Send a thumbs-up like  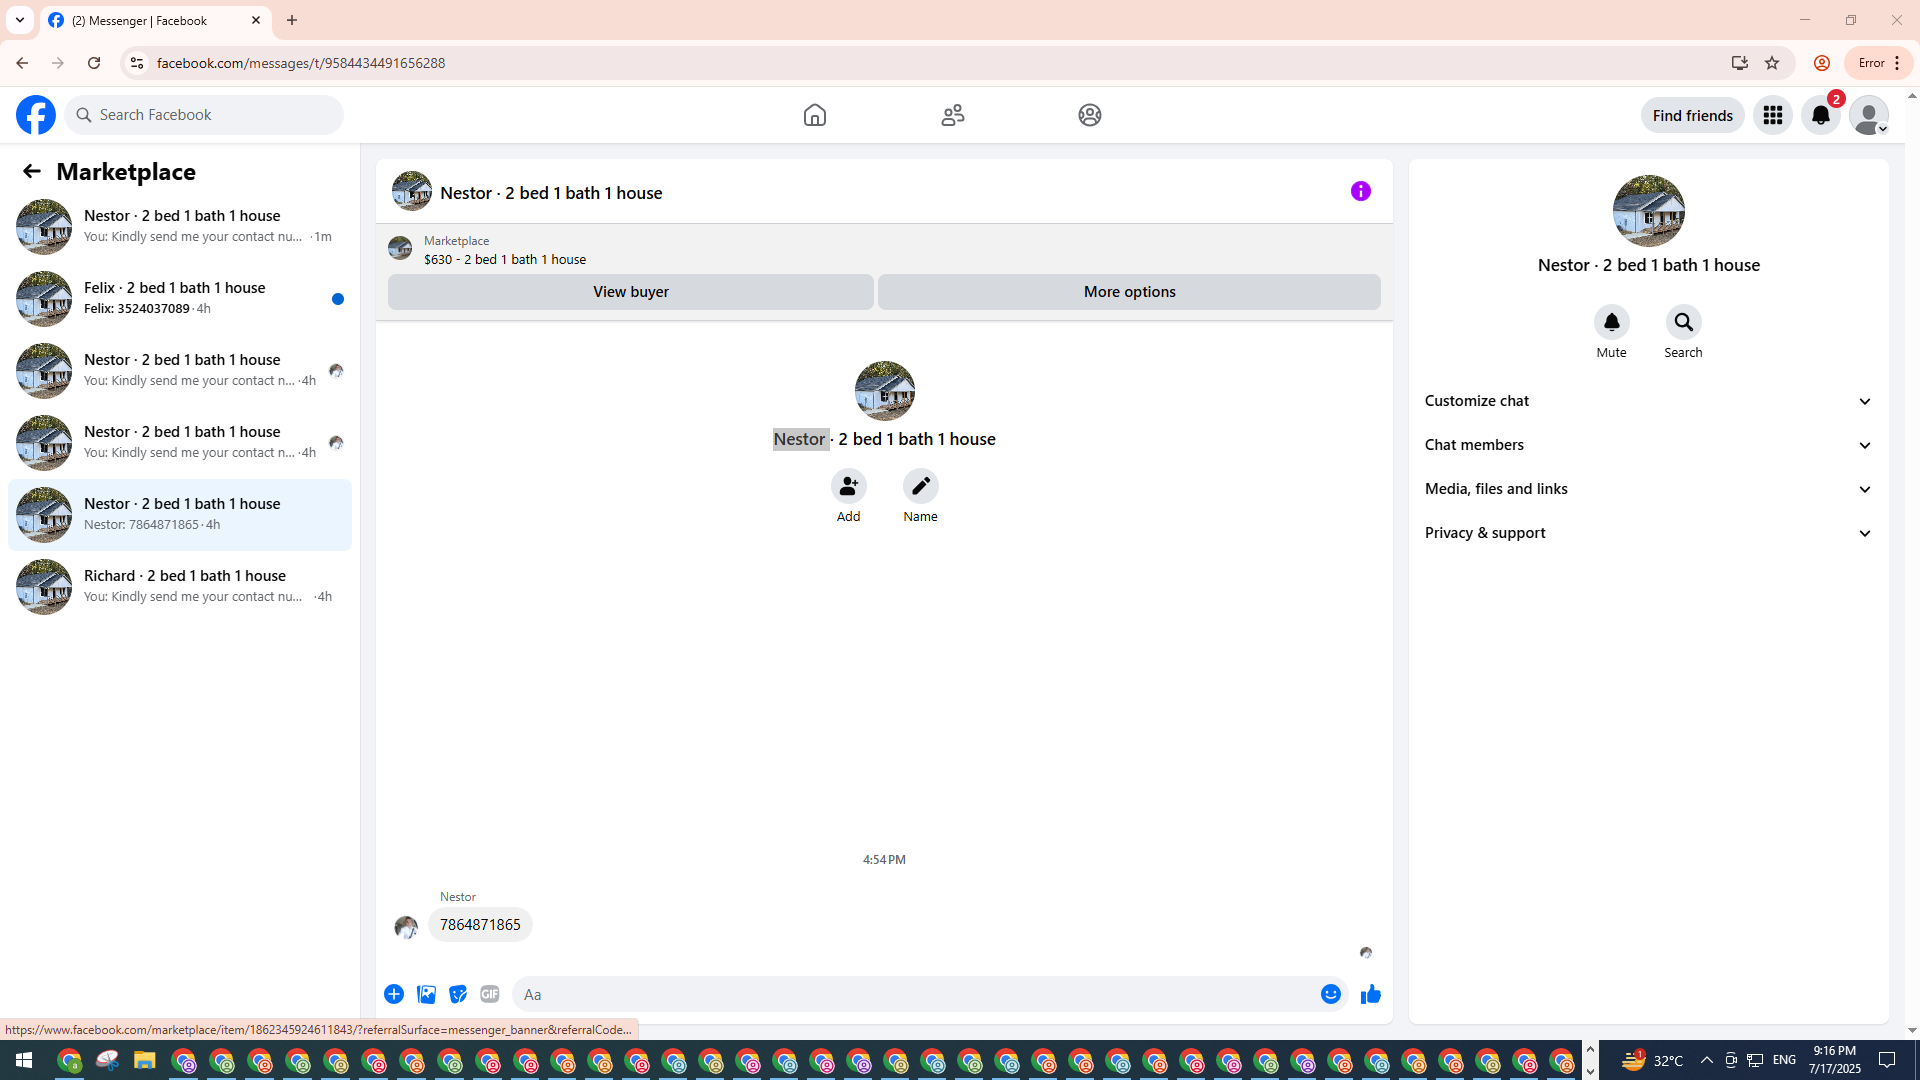point(1371,994)
